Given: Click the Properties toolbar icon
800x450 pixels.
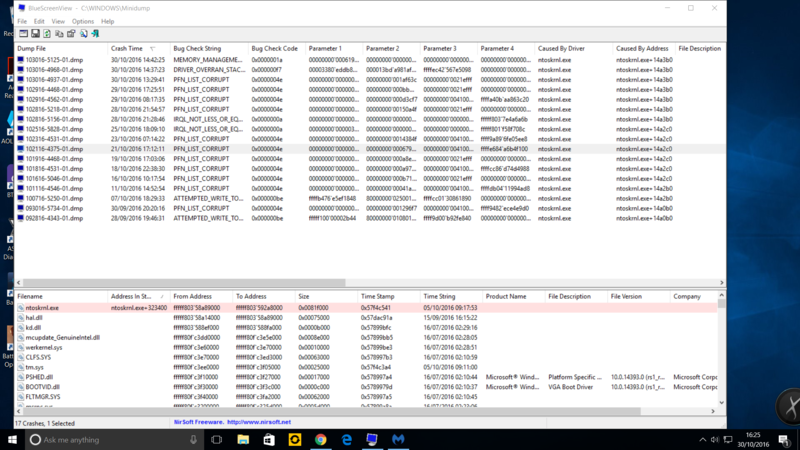Looking at the screenshot, I should tap(71, 34).
